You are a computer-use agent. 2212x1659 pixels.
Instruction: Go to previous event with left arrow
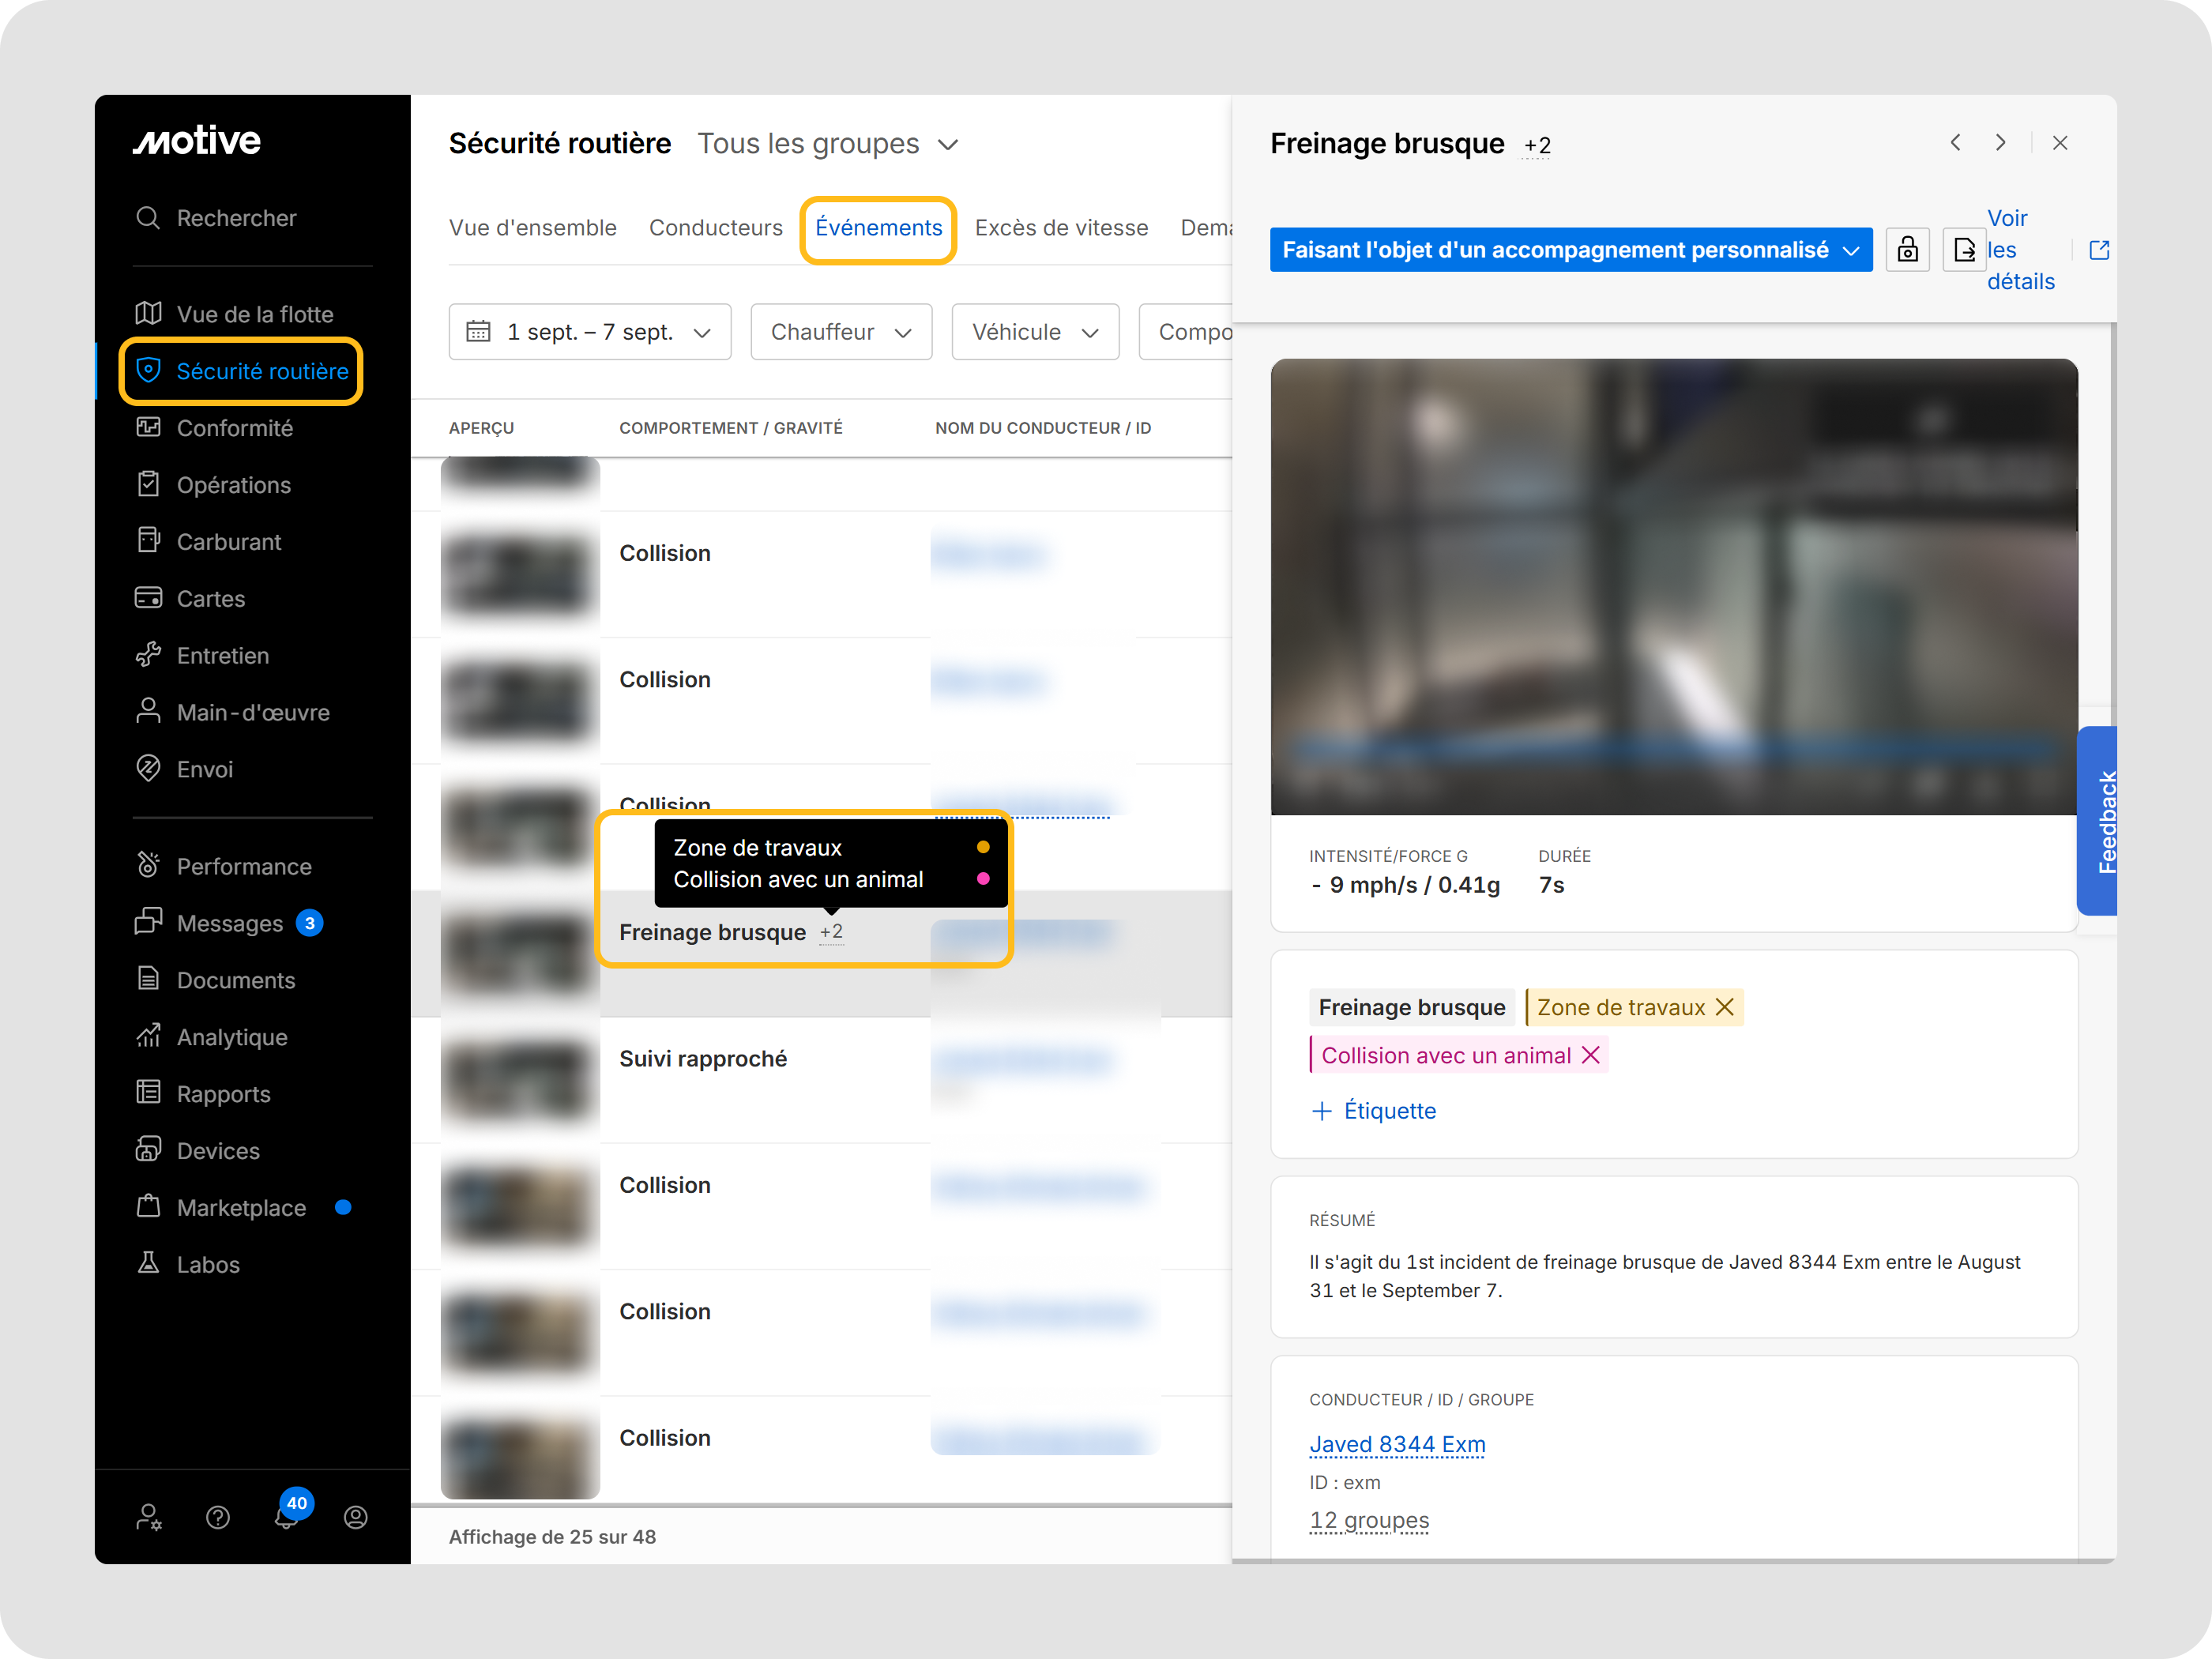pyautogui.click(x=1955, y=143)
